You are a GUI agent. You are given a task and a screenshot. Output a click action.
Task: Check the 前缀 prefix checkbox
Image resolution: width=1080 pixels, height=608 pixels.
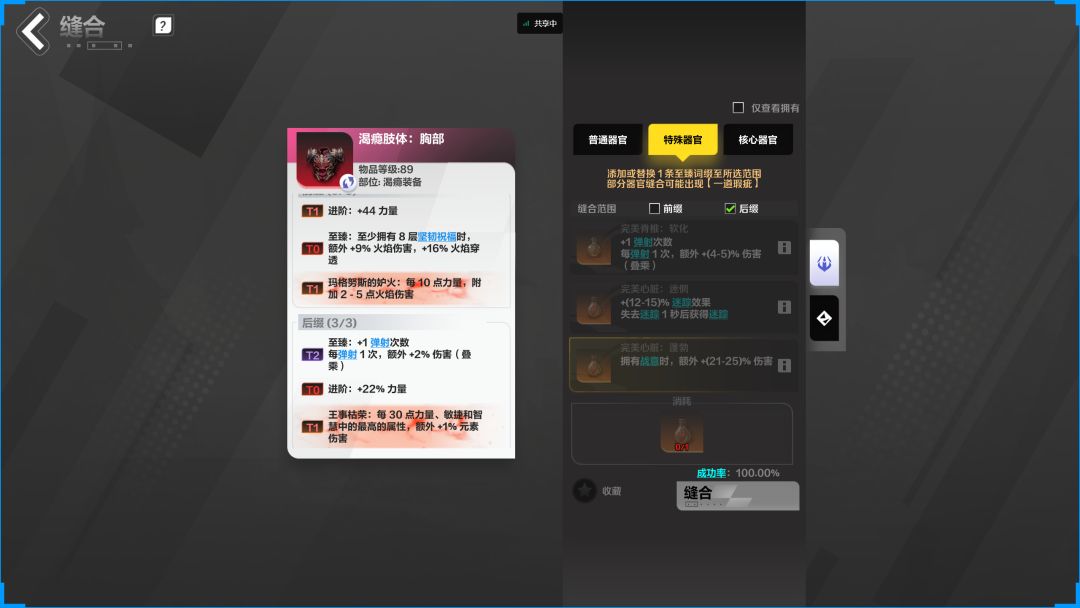654,208
